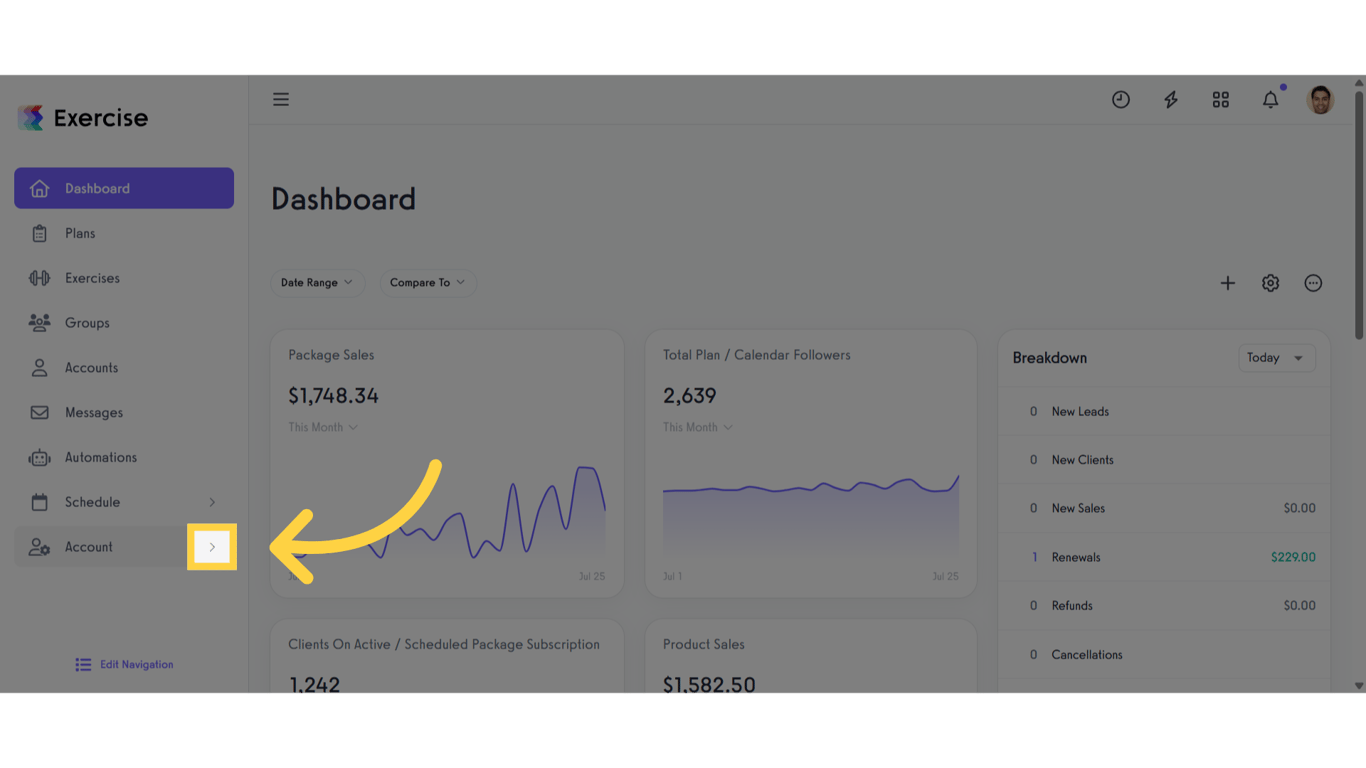Screen dimensions: 1366x768
Task: Click the Package Sales amount $1,748.34
Action: tap(333, 396)
